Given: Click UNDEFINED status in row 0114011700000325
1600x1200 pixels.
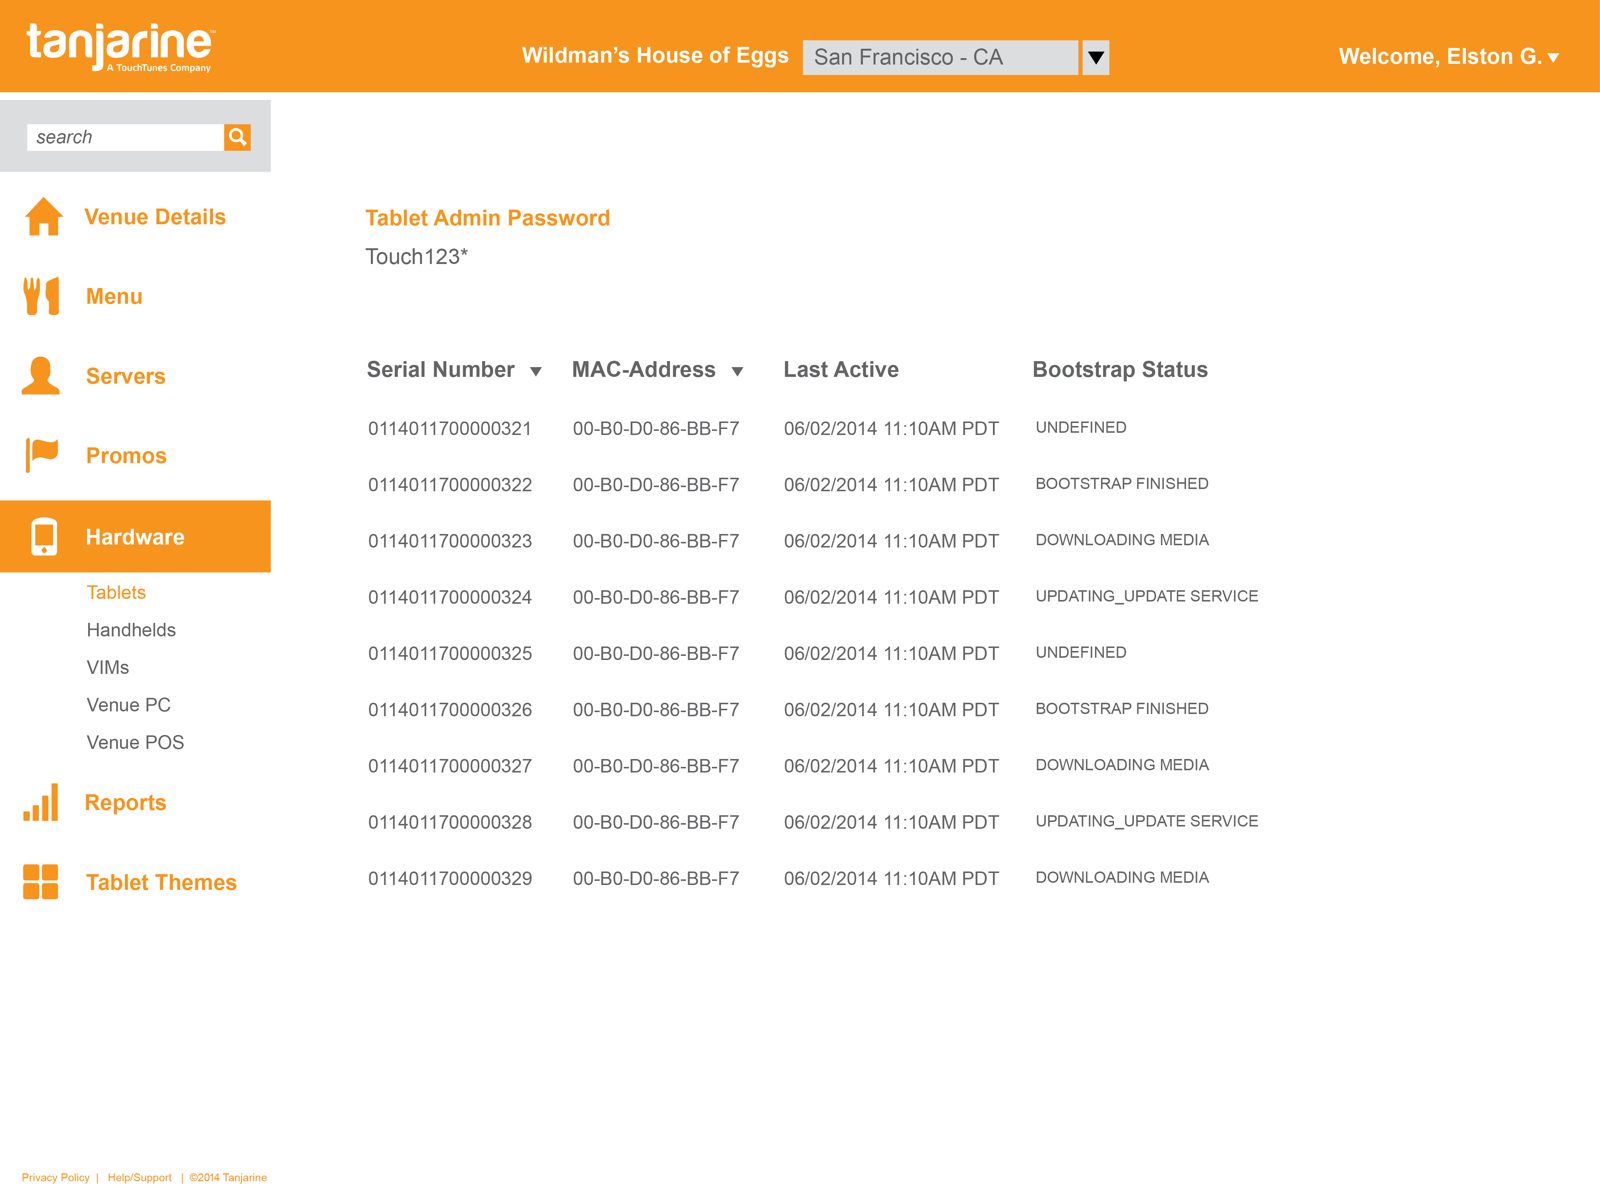Looking at the screenshot, I should click(1081, 653).
